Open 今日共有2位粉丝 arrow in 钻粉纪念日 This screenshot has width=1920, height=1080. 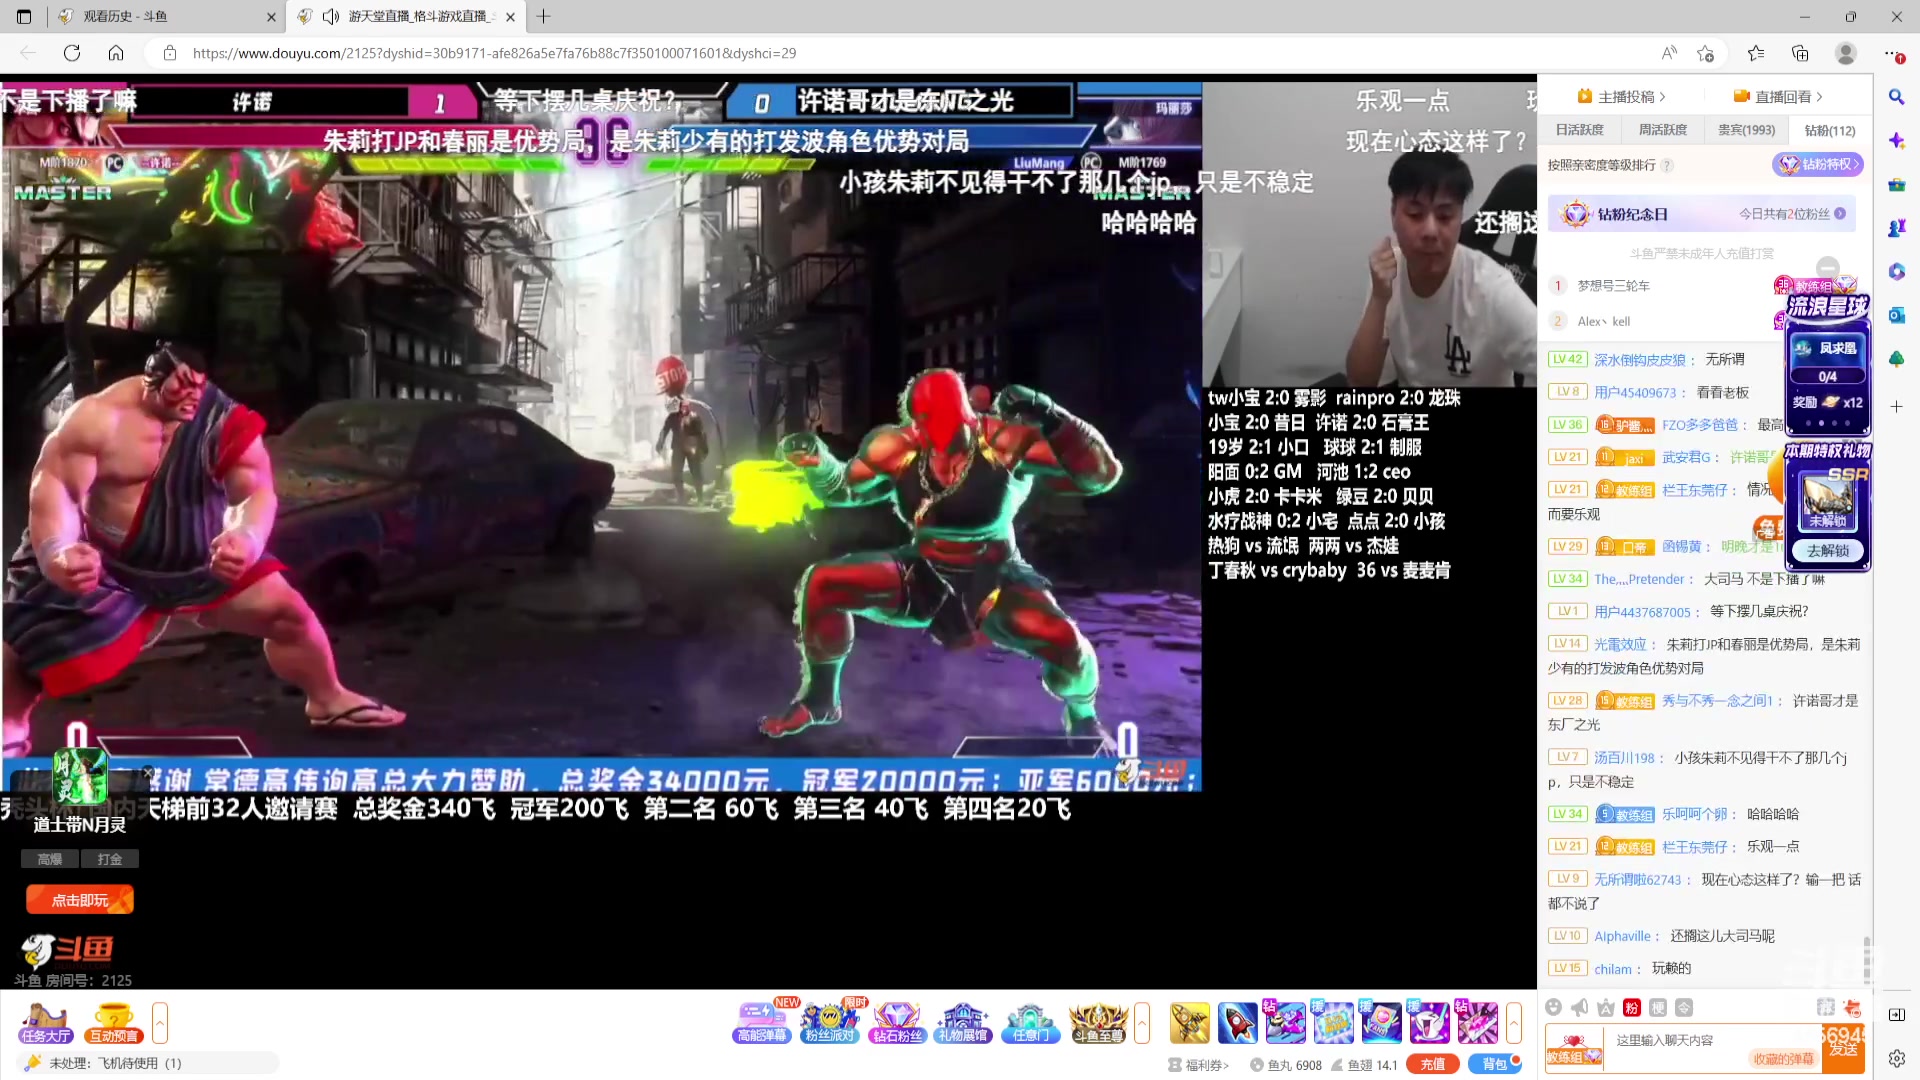coord(1840,214)
